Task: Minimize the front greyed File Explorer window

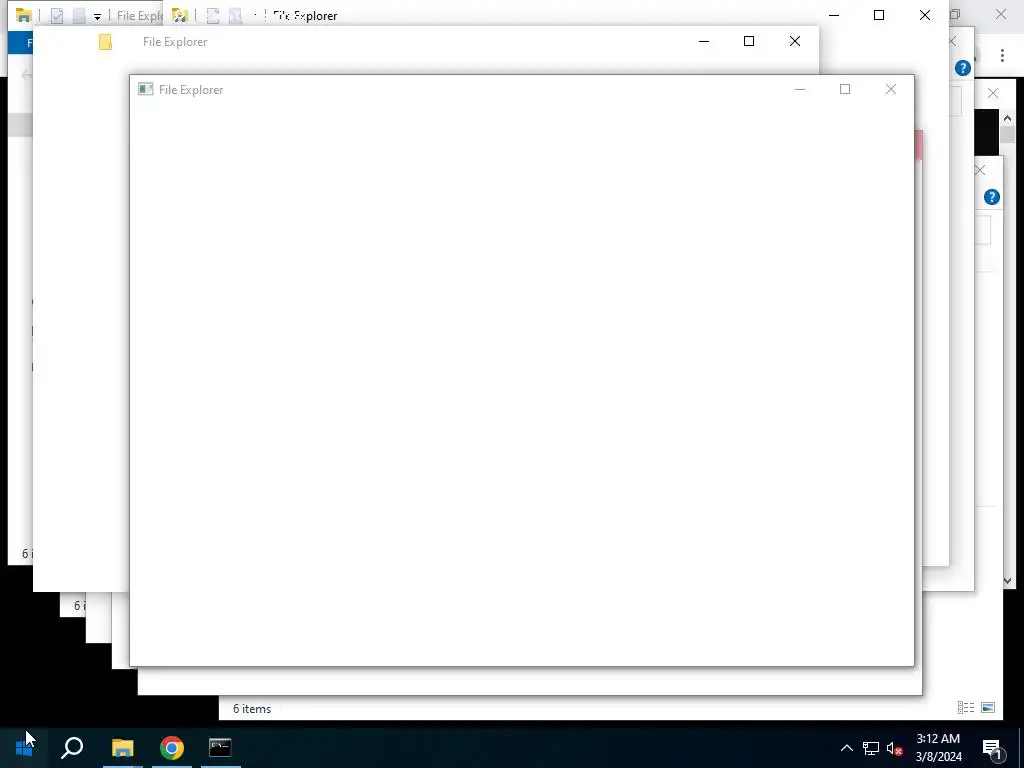Action: pyautogui.click(x=800, y=89)
